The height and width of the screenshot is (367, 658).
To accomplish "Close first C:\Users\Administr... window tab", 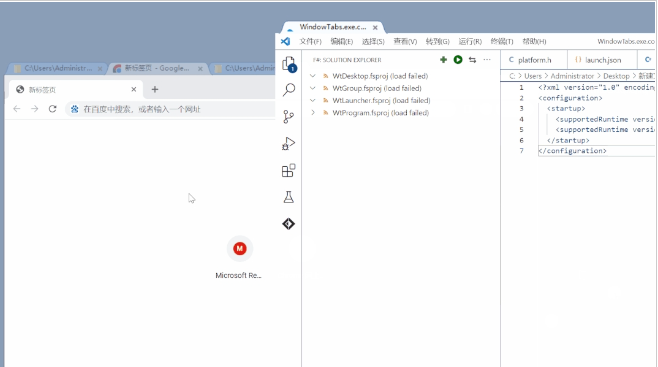I will [x=100, y=68].
